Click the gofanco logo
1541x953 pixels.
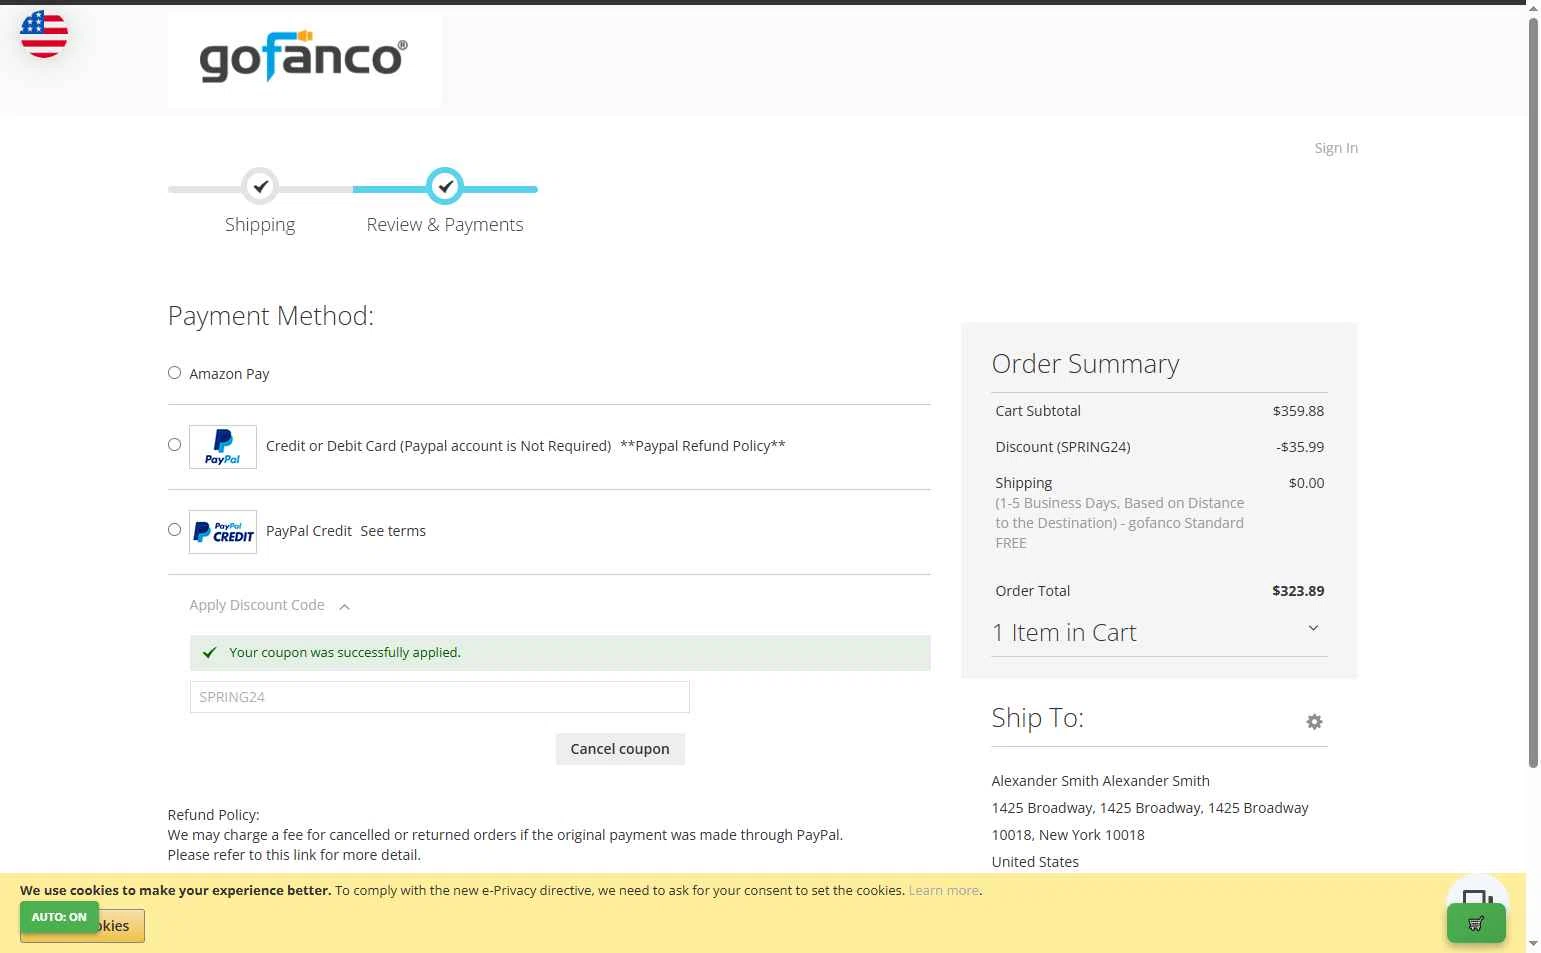tap(304, 58)
